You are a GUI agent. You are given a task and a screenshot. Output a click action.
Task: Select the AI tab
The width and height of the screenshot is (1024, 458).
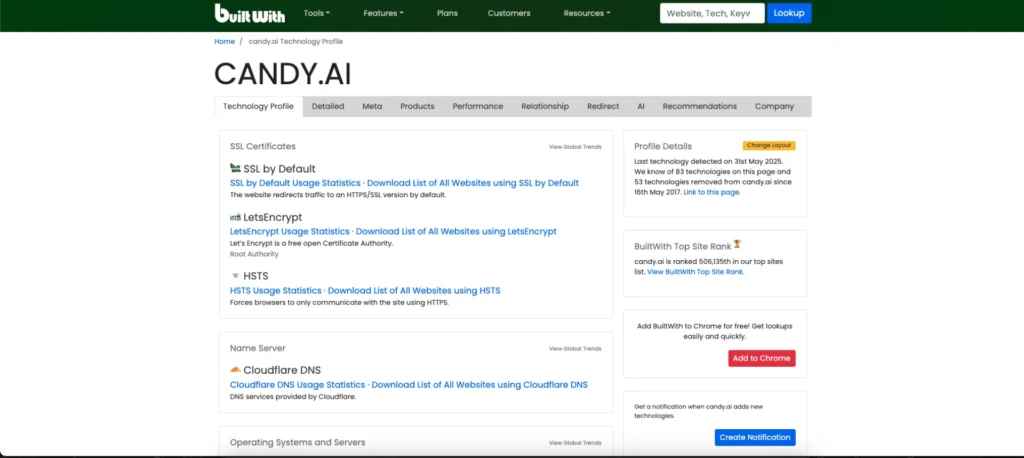pos(641,106)
